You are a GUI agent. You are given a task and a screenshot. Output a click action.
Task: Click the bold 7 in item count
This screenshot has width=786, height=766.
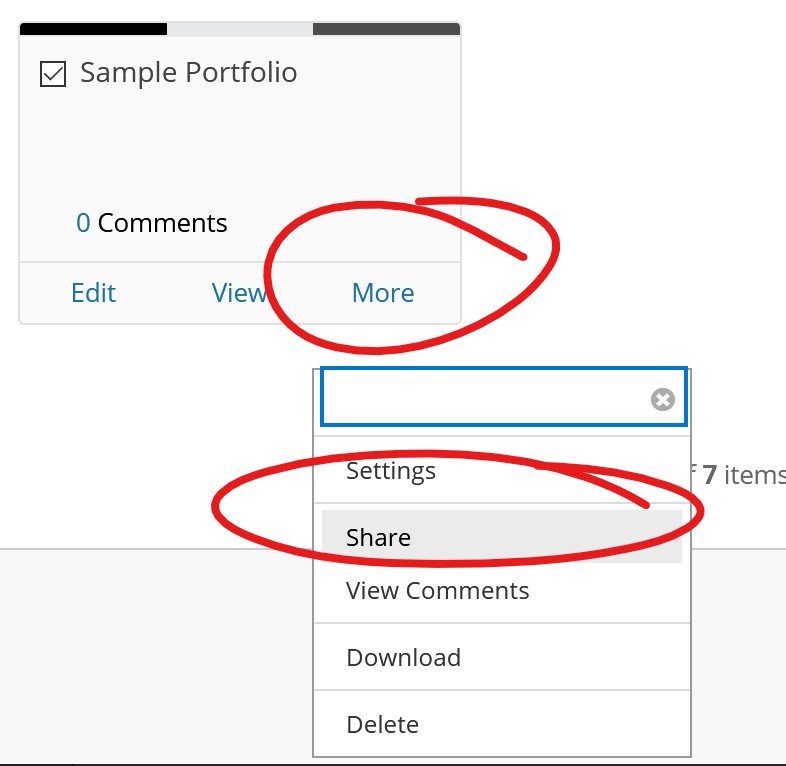click(709, 475)
